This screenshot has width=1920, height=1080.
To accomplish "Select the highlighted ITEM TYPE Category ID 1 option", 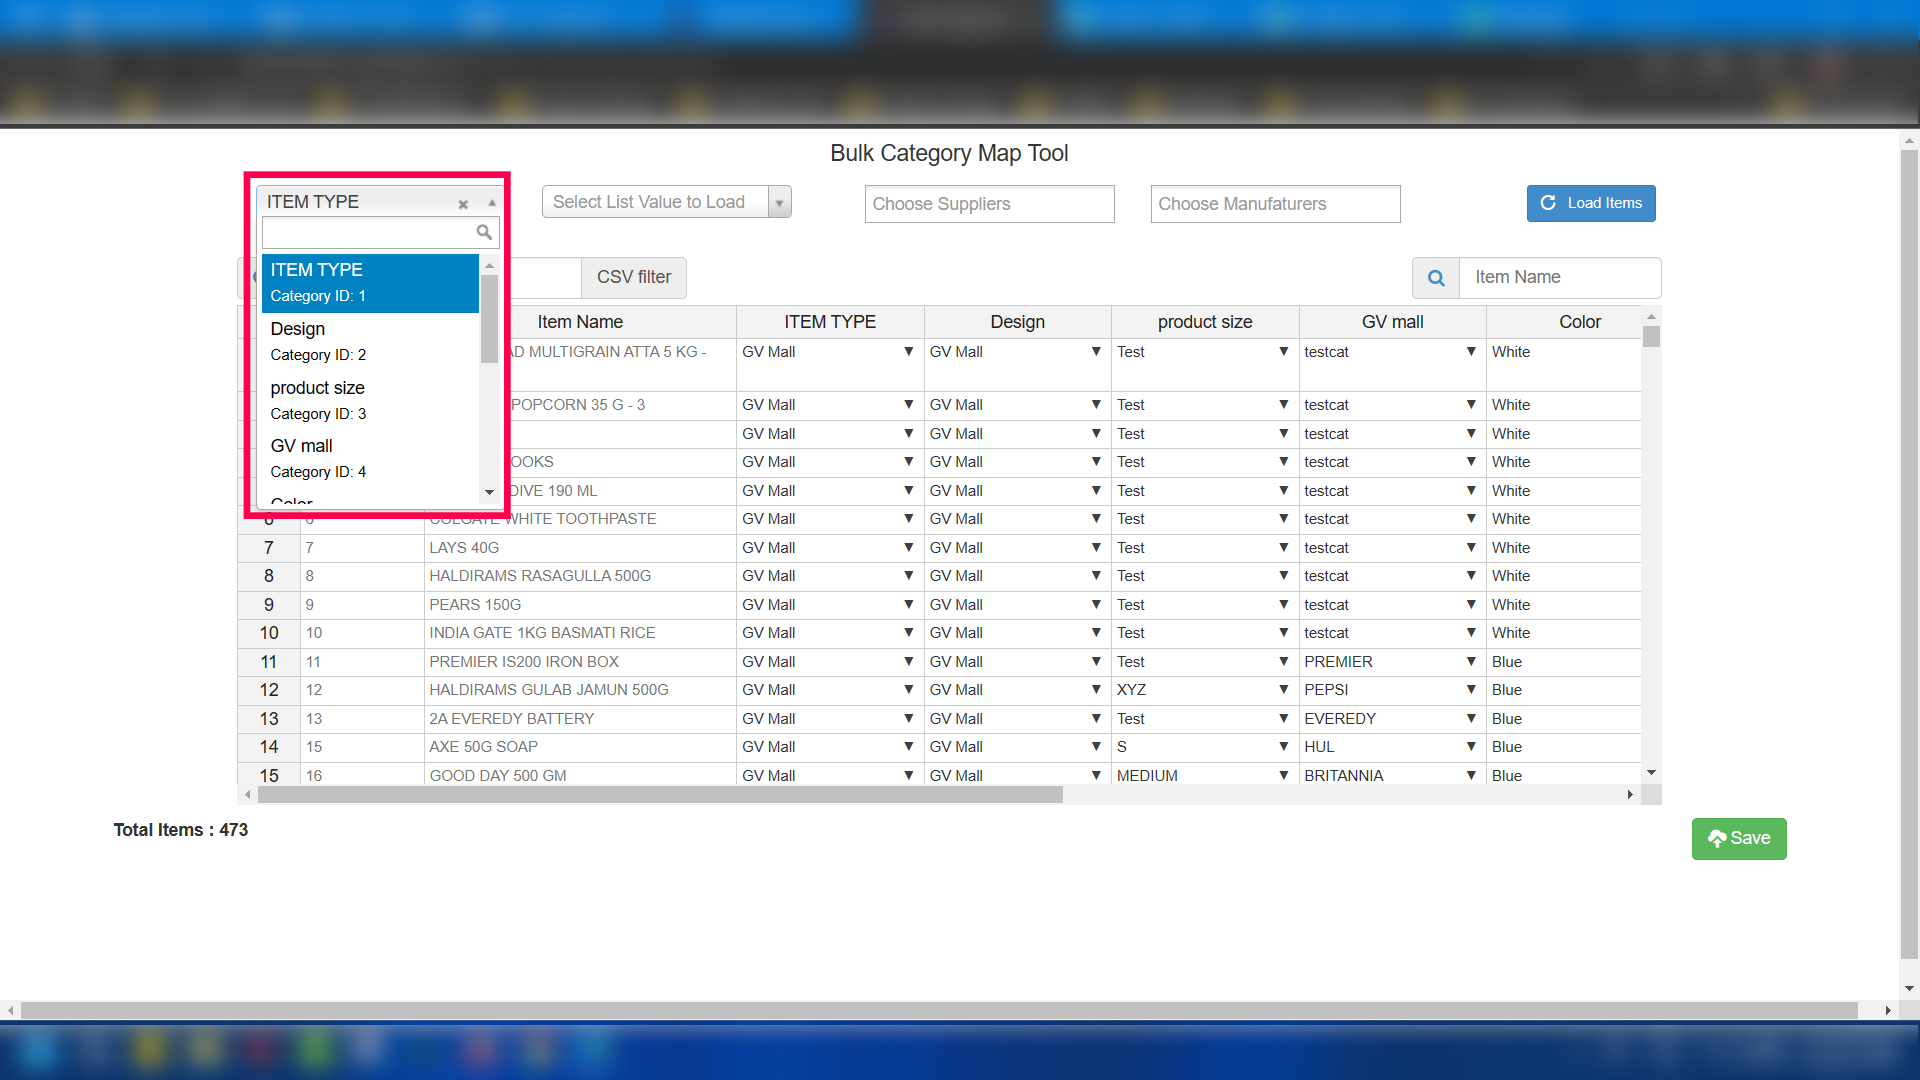I will click(x=369, y=282).
